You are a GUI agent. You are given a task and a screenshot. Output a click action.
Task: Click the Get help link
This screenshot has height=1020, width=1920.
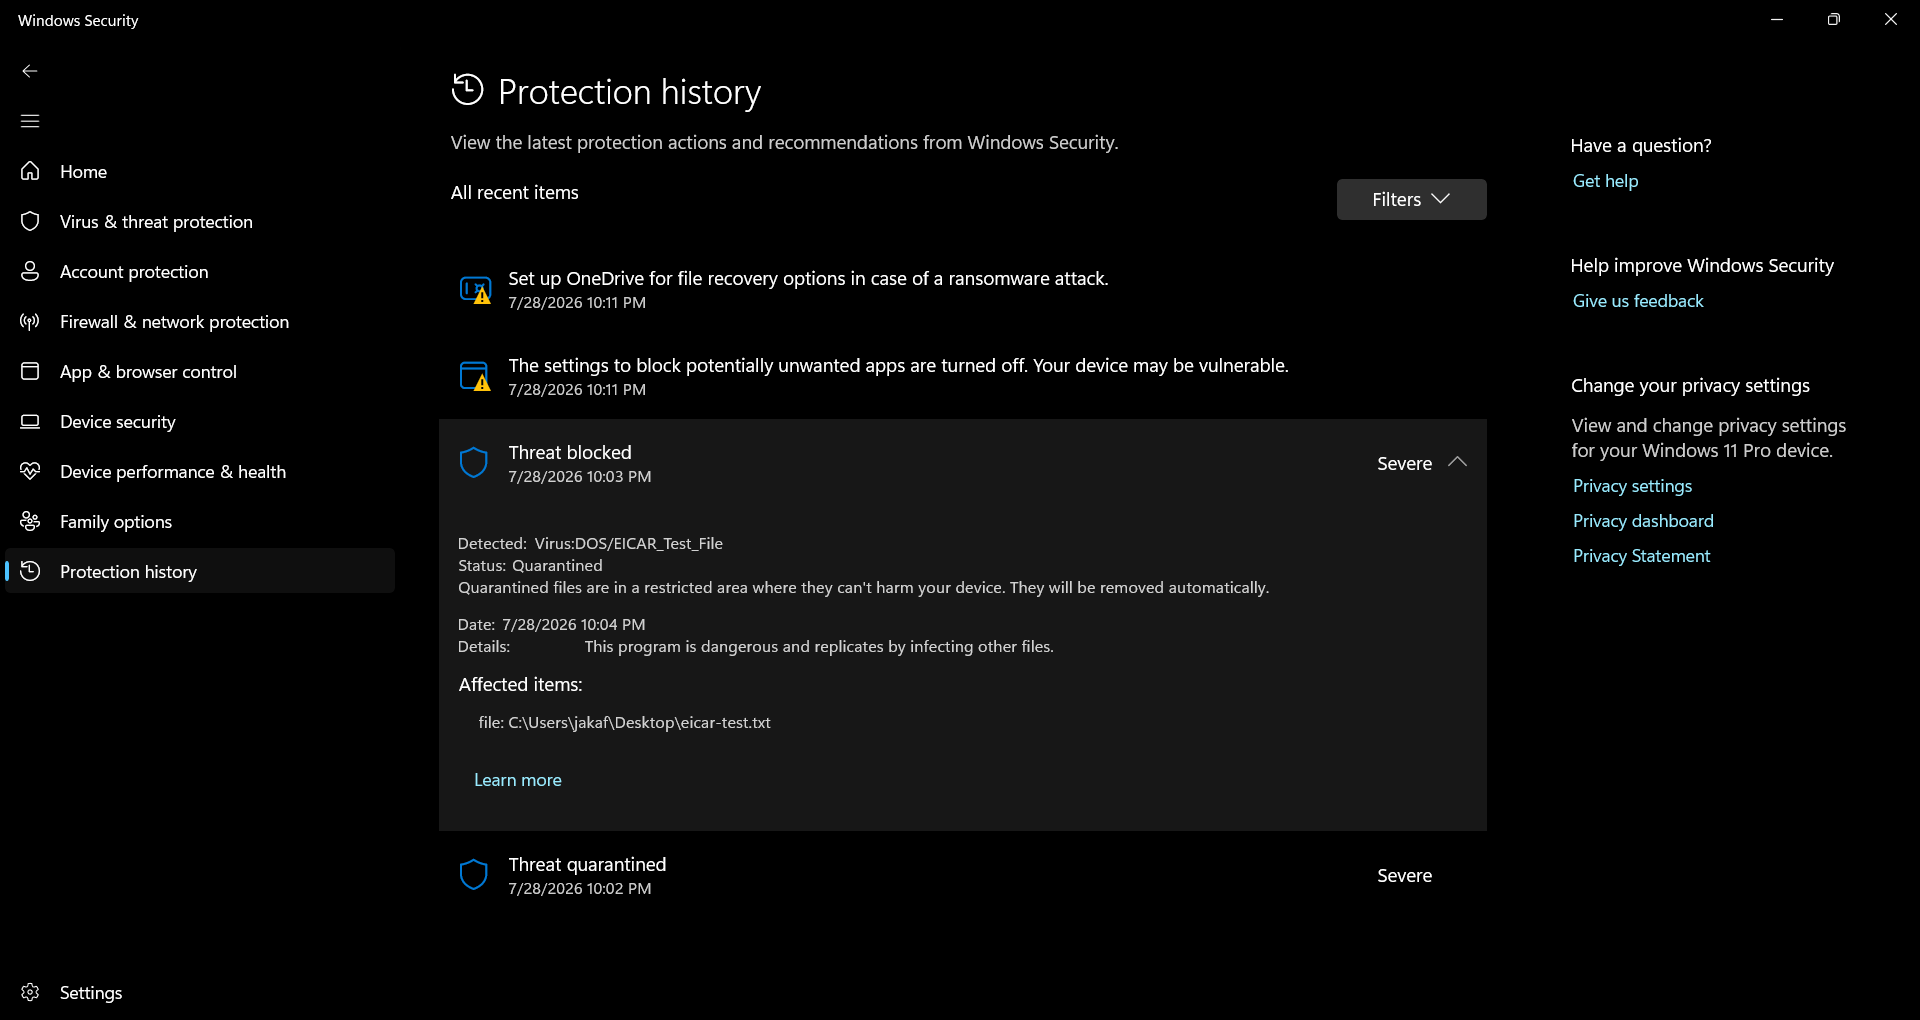coord(1605,181)
